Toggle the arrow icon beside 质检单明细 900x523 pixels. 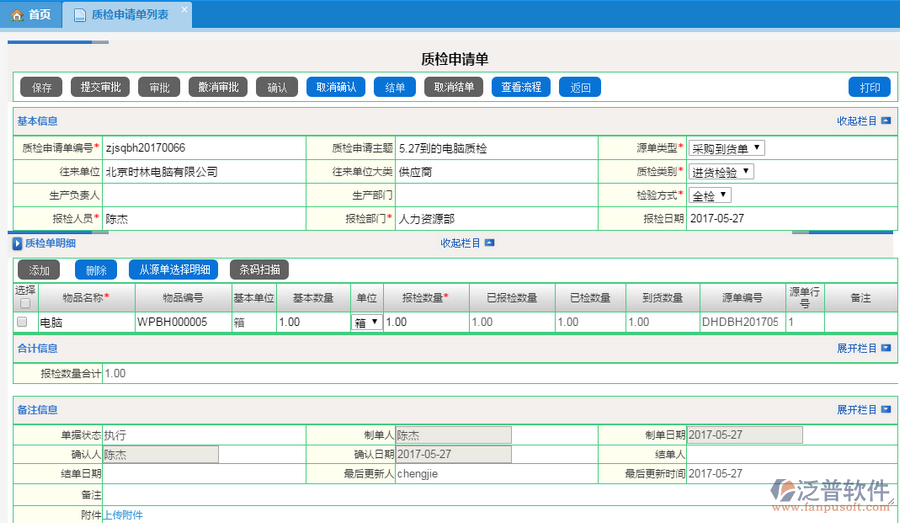tap(18, 243)
